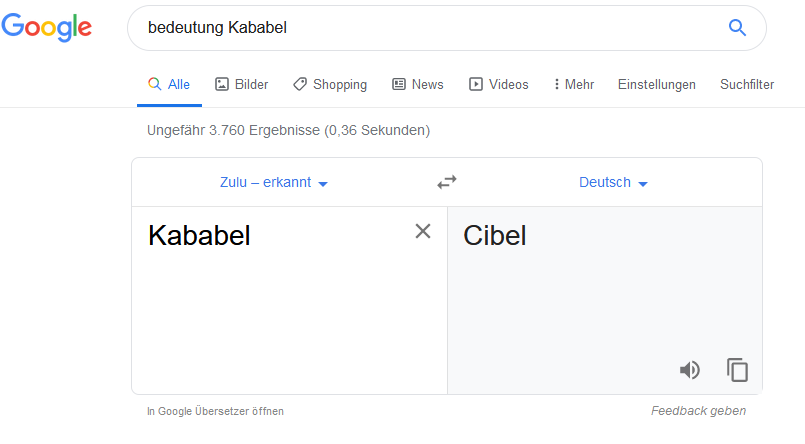This screenshot has height=444, width=805.
Task: Select the Videos tab
Action: click(x=499, y=84)
